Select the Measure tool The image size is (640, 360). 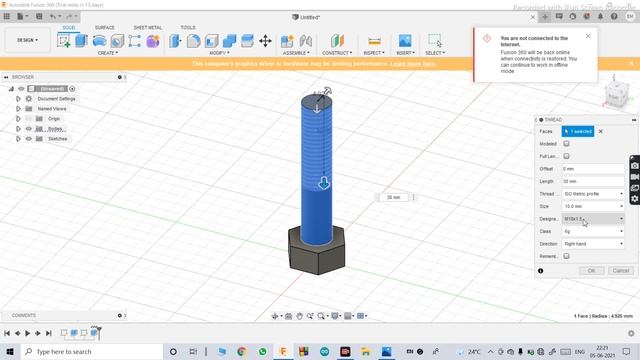pyautogui.click(x=374, y=41)
